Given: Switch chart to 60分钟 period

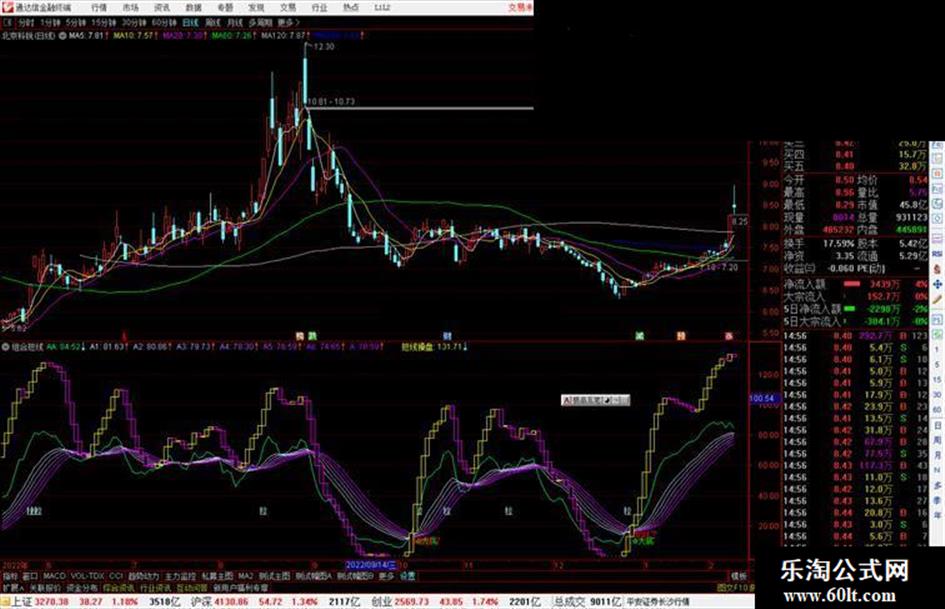Looking at the screenshot, I should (x=164, y=23).
